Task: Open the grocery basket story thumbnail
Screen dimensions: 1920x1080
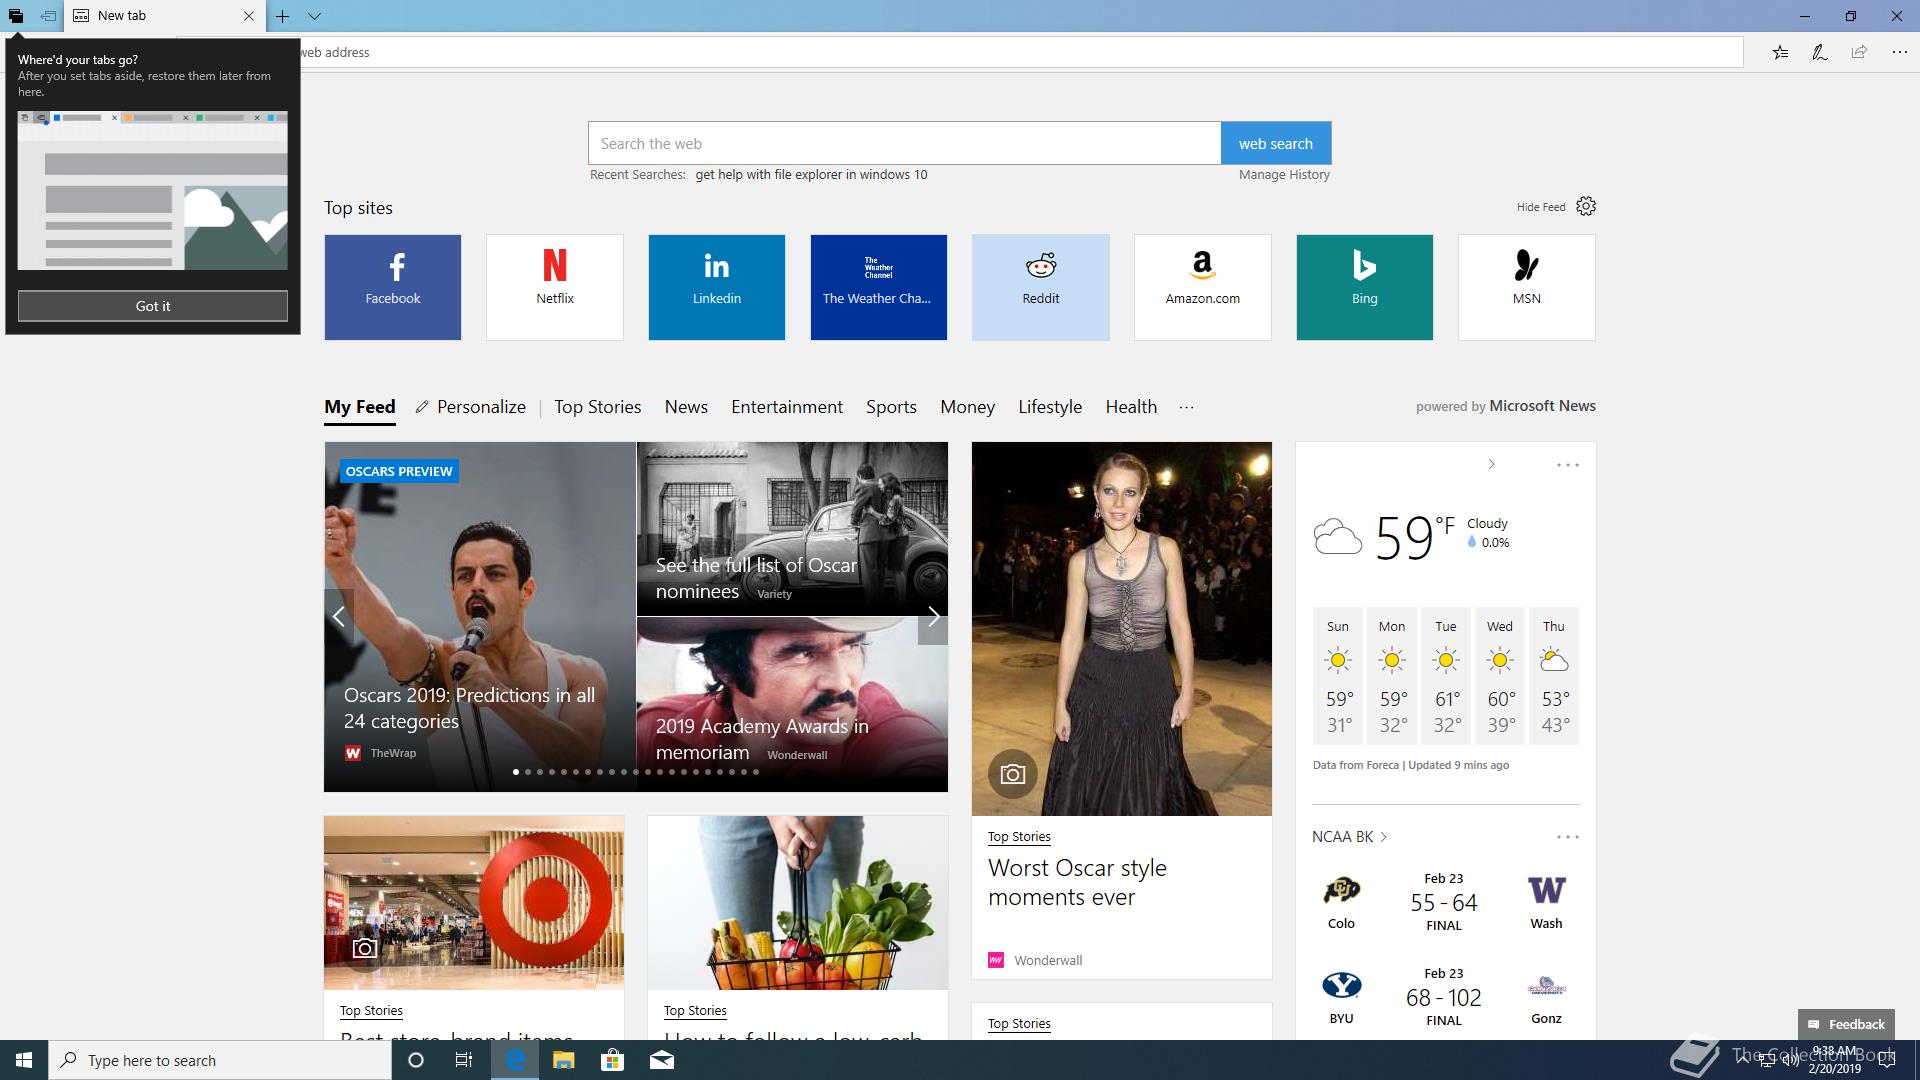Action: pos(798,903)
